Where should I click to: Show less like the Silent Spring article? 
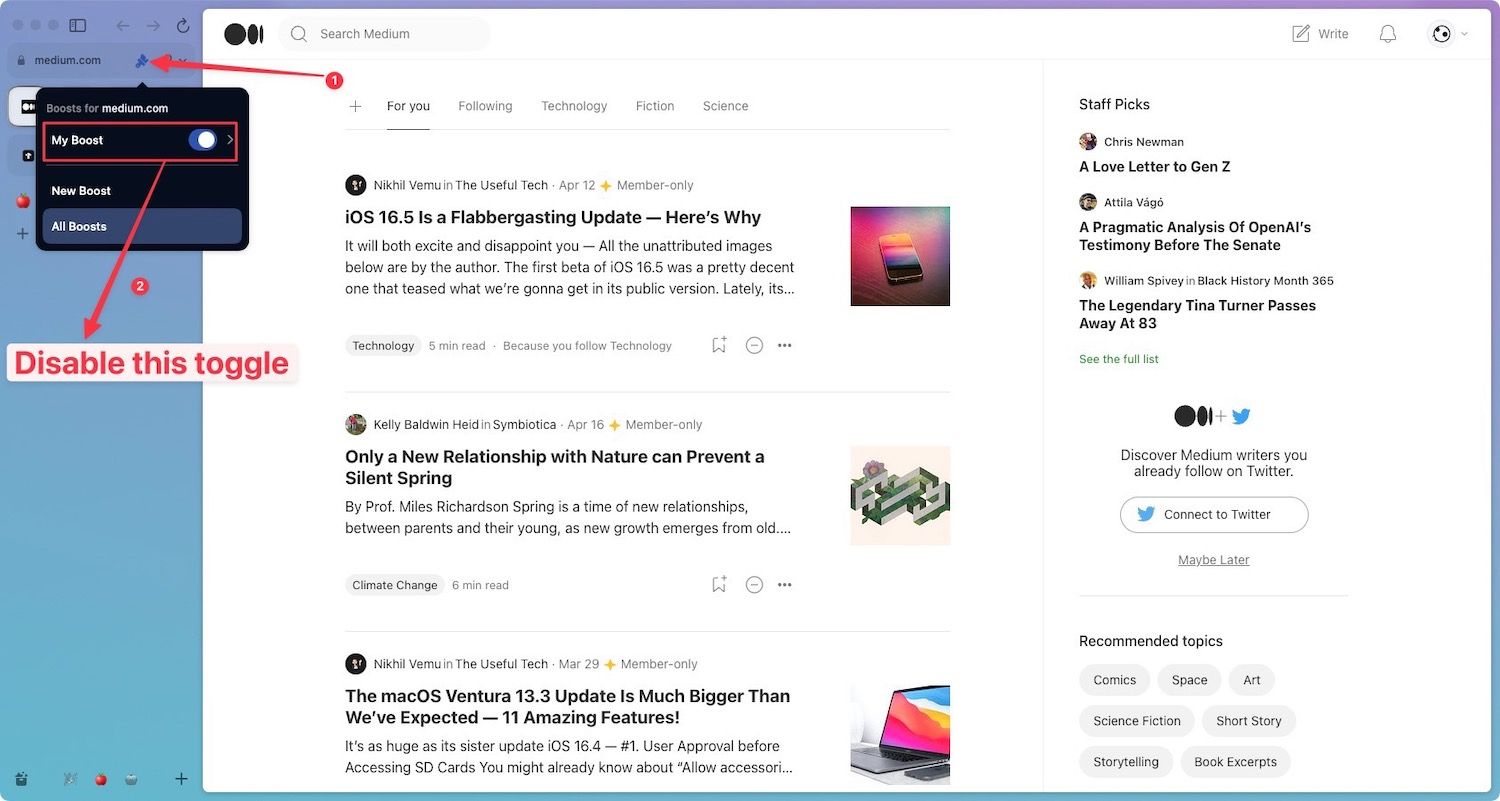click(755, 584)
